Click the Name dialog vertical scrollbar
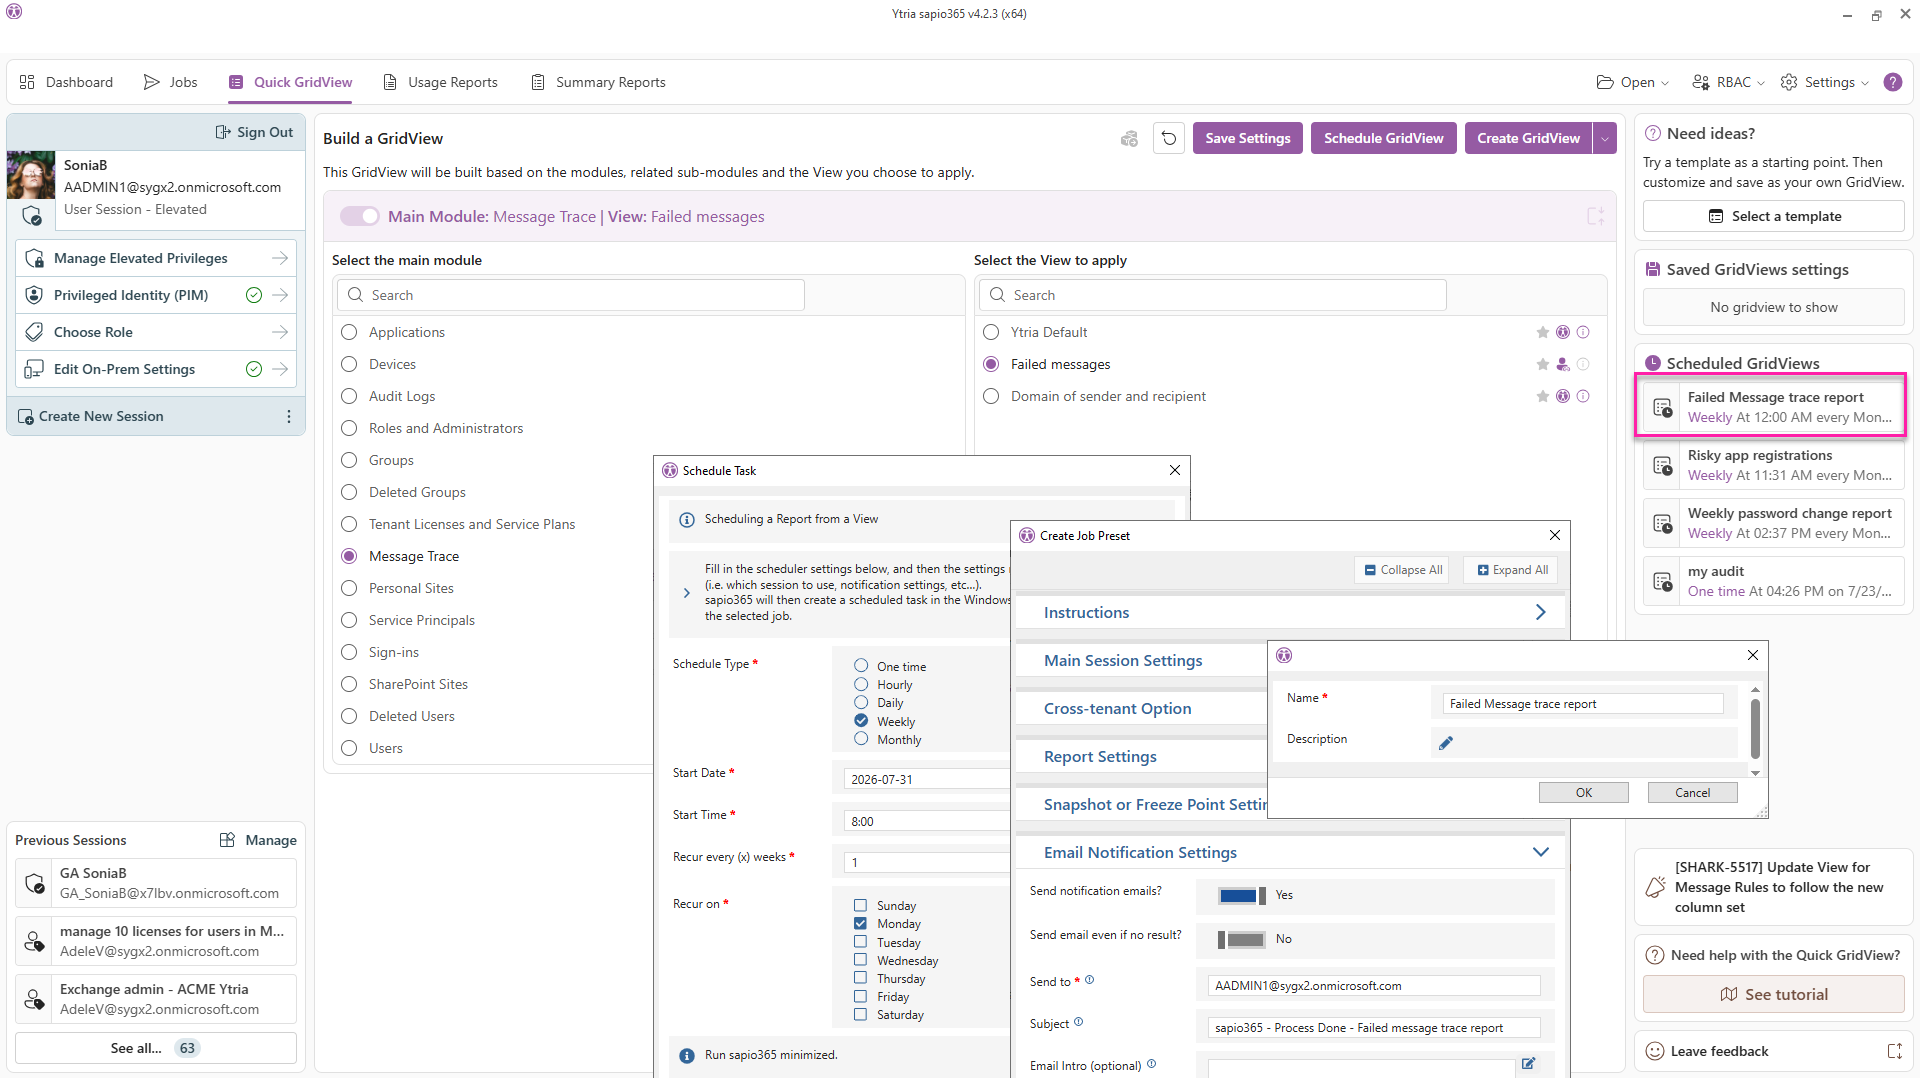 (x=1755, y=730)
